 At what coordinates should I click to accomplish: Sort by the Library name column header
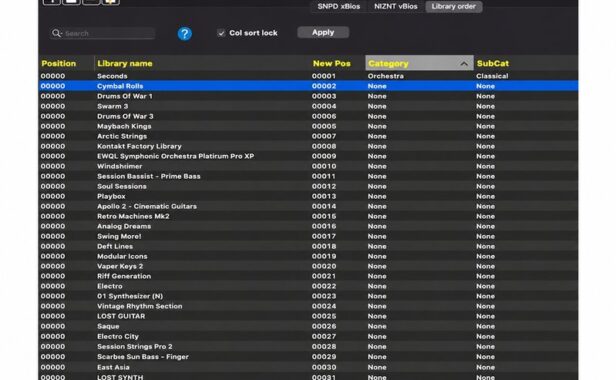pyautogui.click(x=125, y=63)
